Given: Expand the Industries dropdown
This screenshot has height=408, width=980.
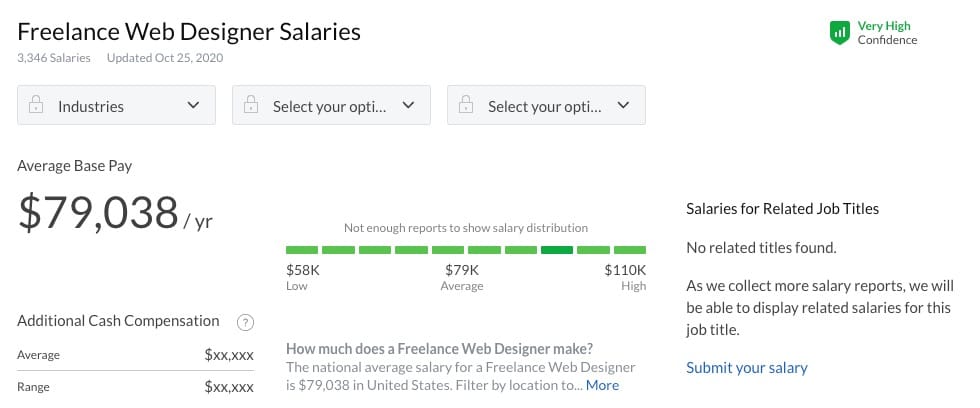Looking at the screenshot, I should point(116,105).
